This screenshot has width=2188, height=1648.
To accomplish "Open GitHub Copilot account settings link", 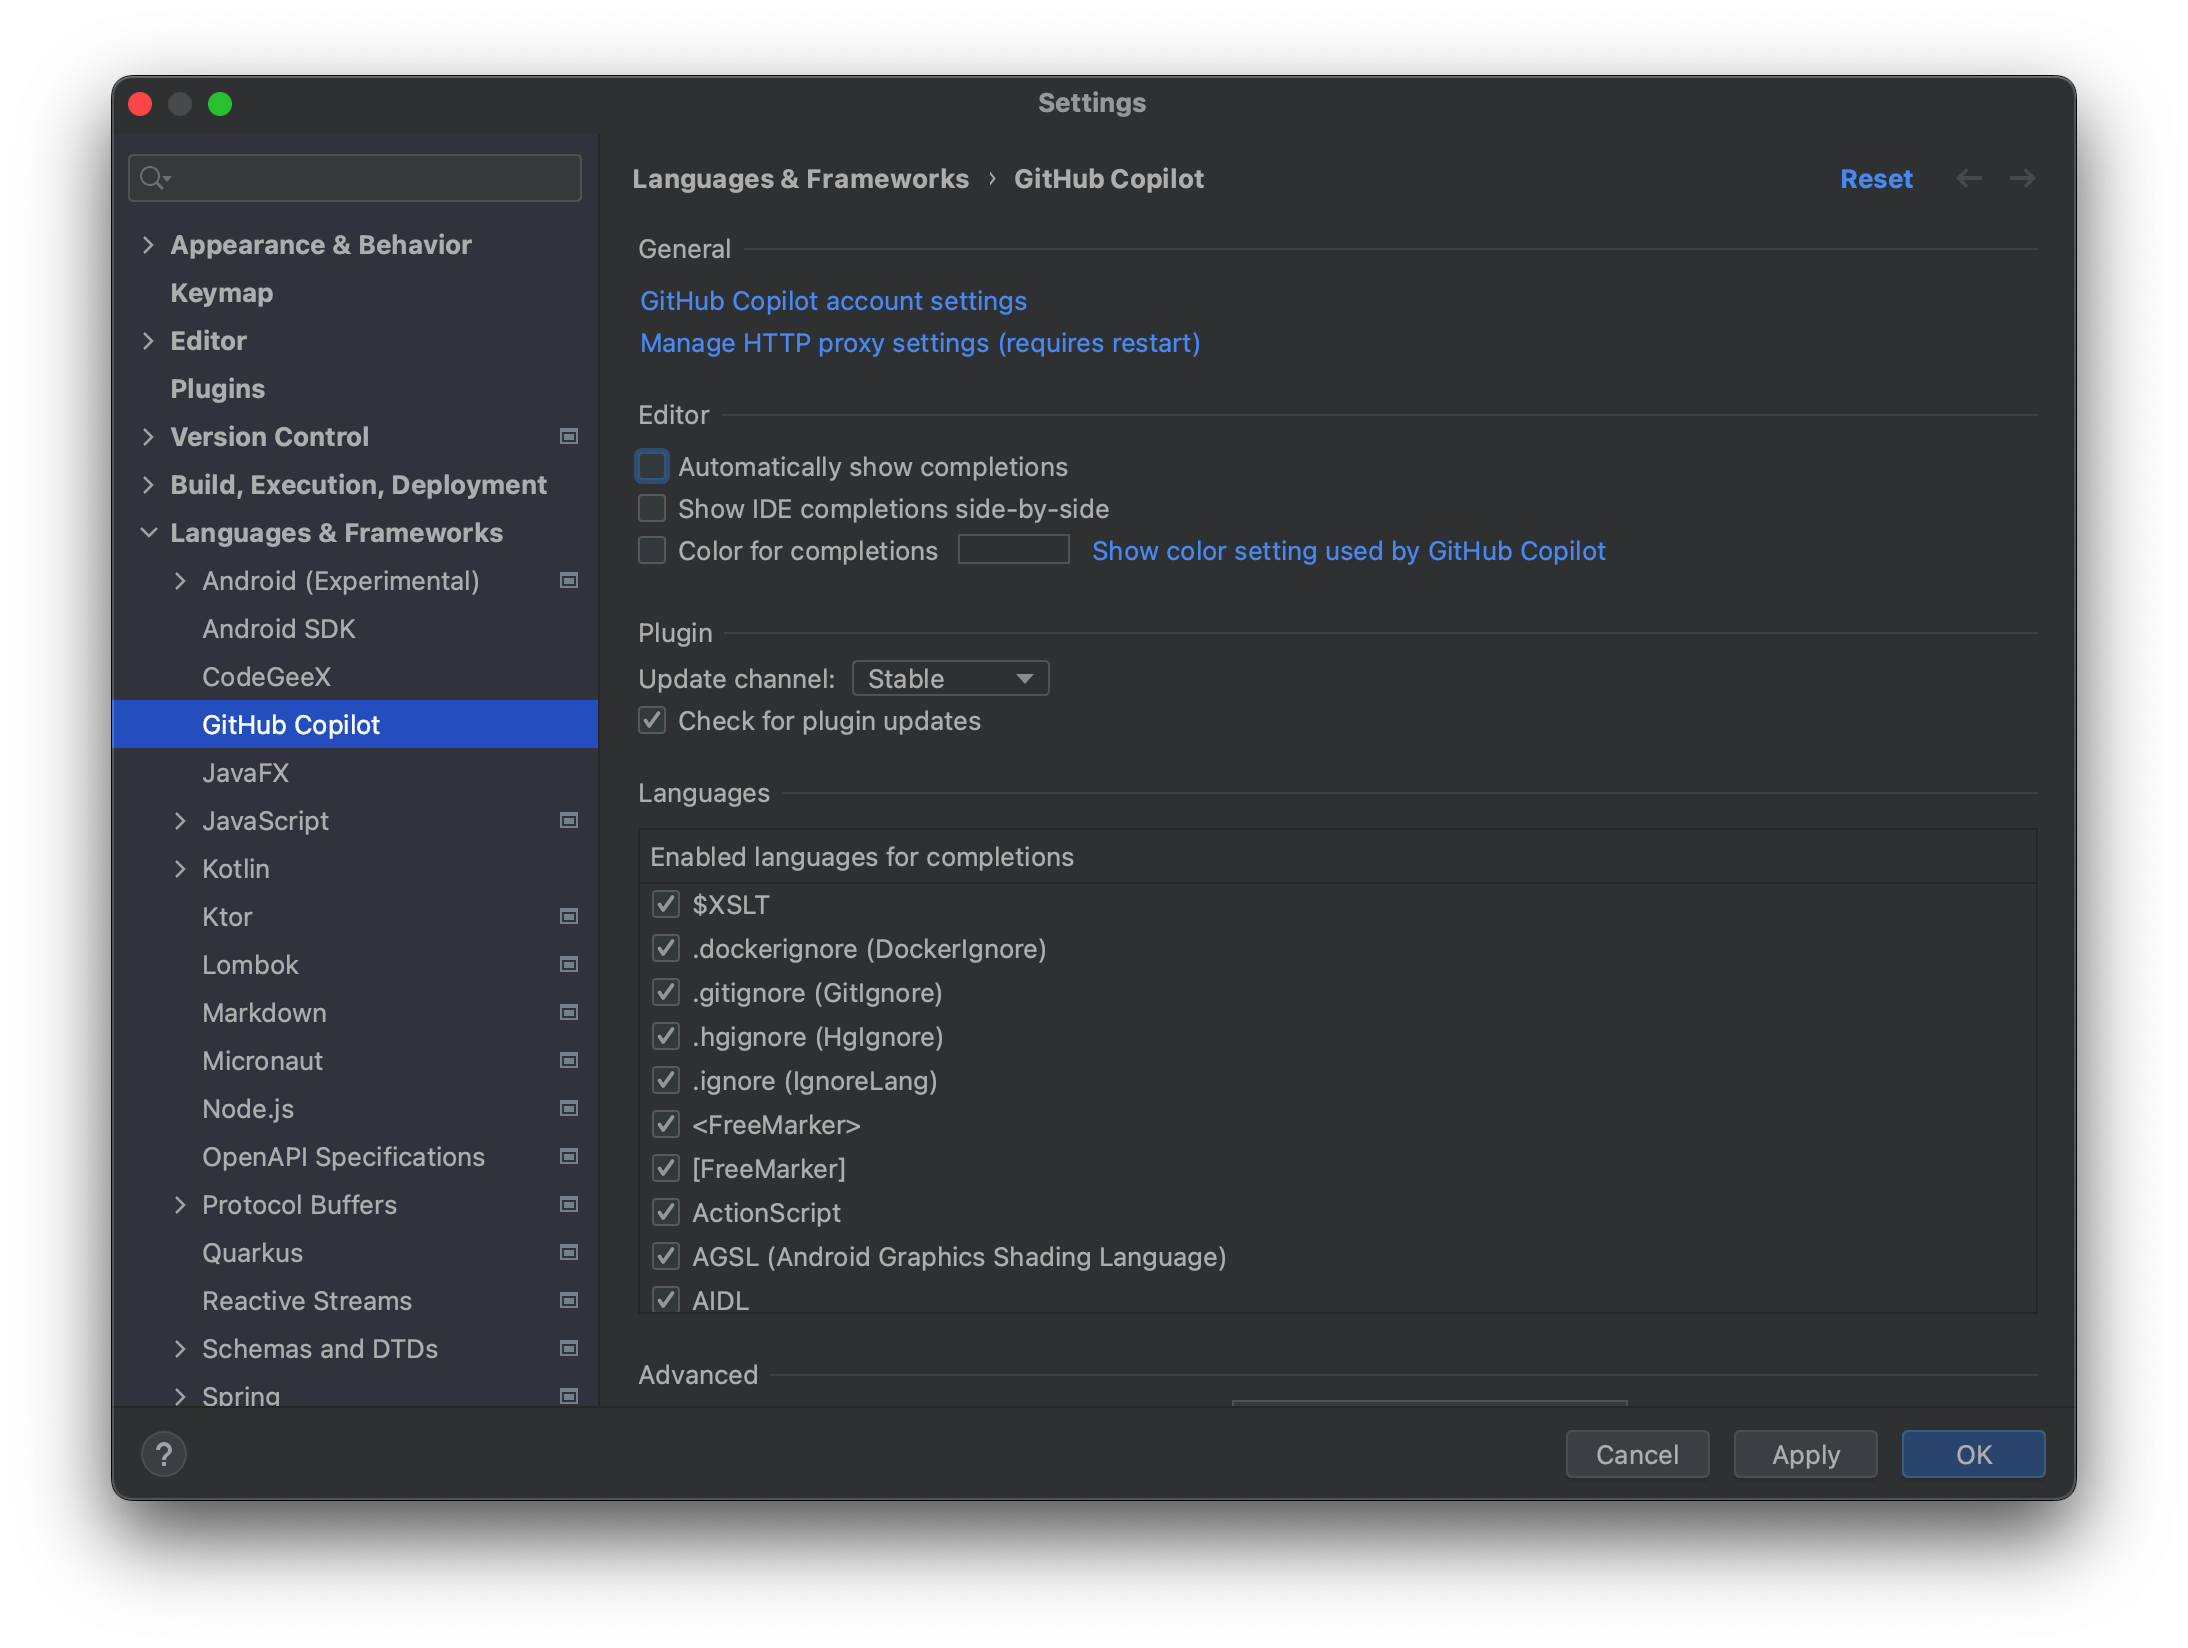I will click(833, 300).
